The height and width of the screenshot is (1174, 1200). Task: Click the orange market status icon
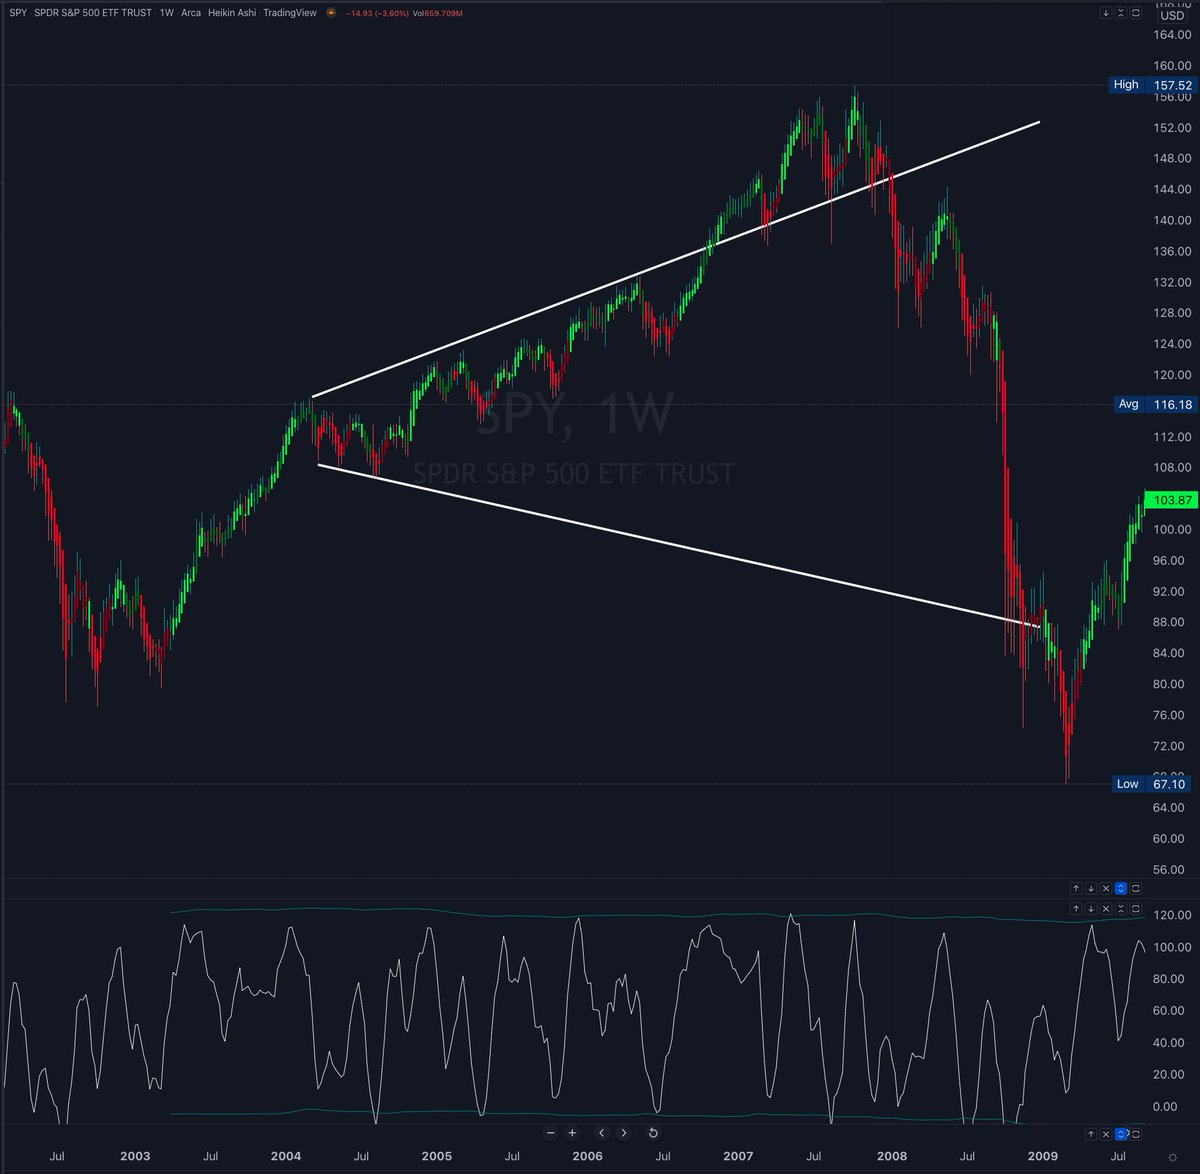coord(330,13)
